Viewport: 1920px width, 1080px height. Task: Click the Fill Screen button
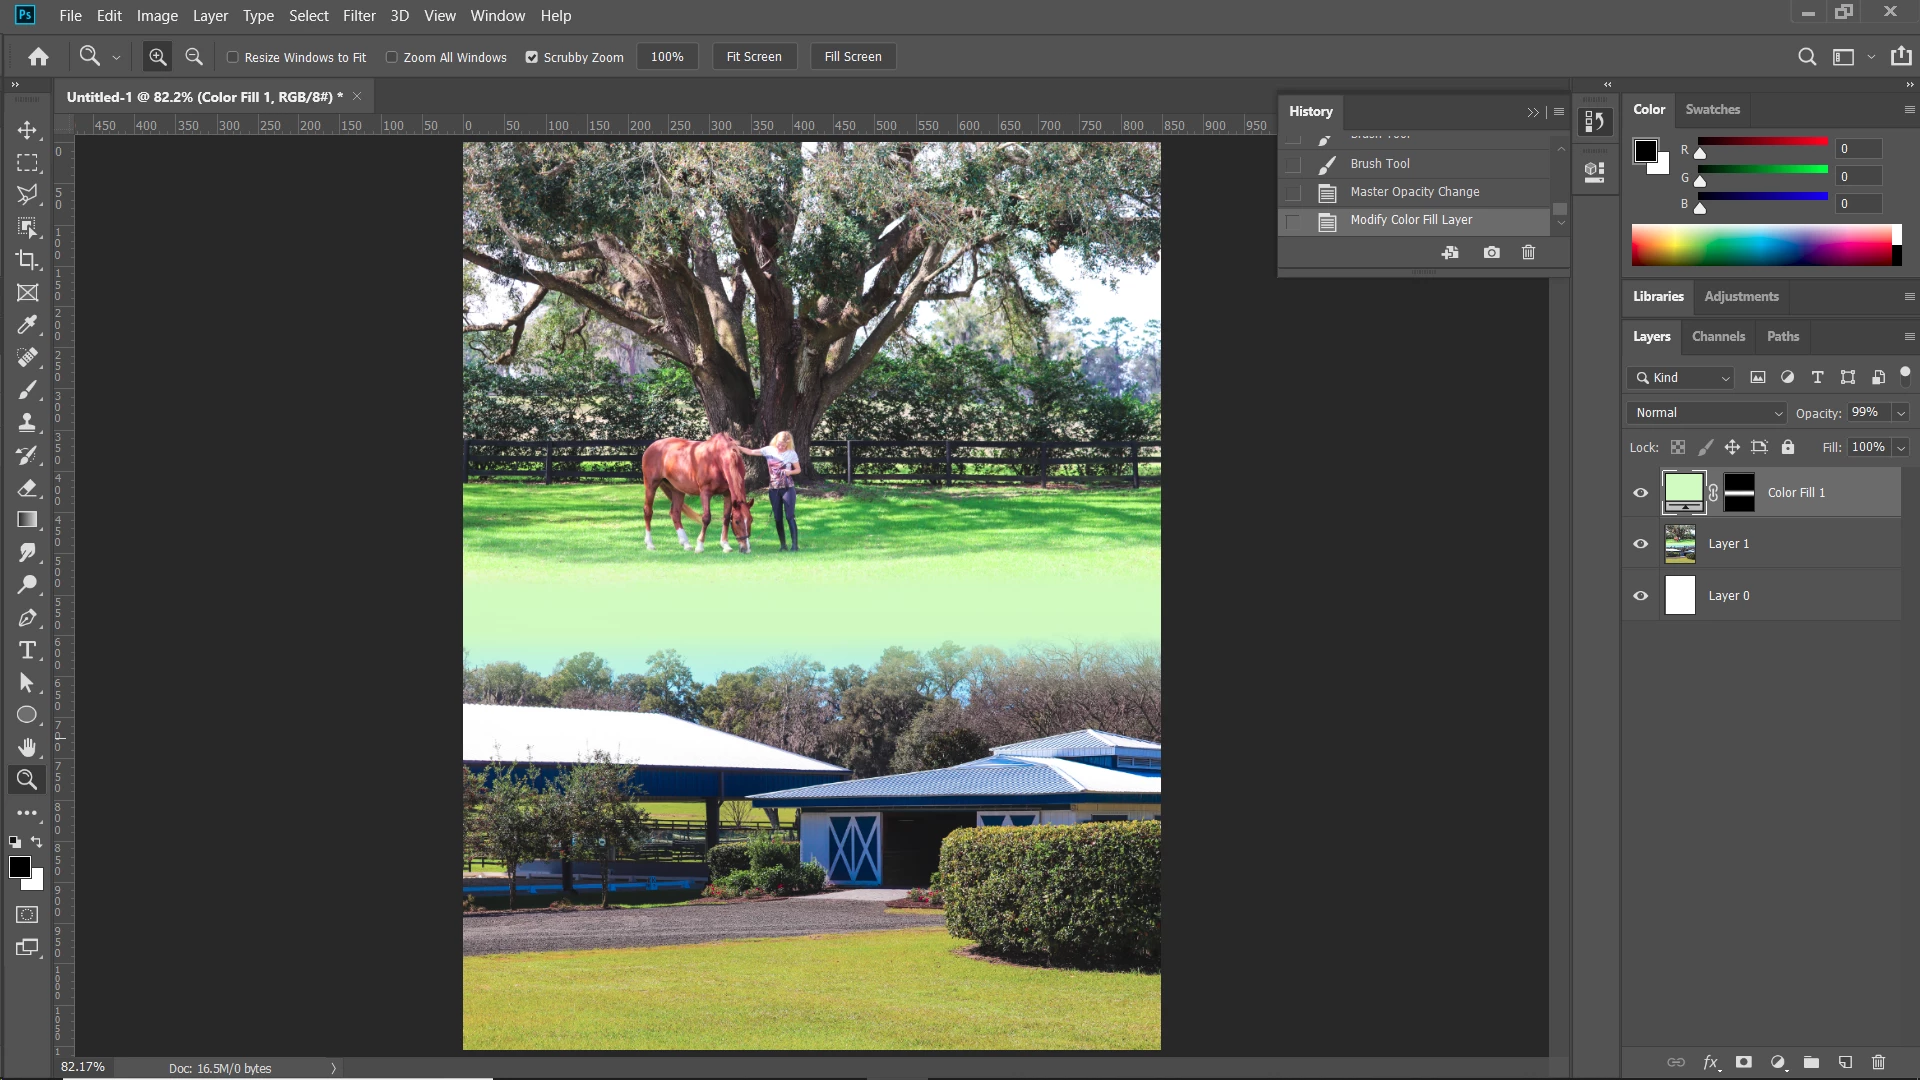[852, 57]
